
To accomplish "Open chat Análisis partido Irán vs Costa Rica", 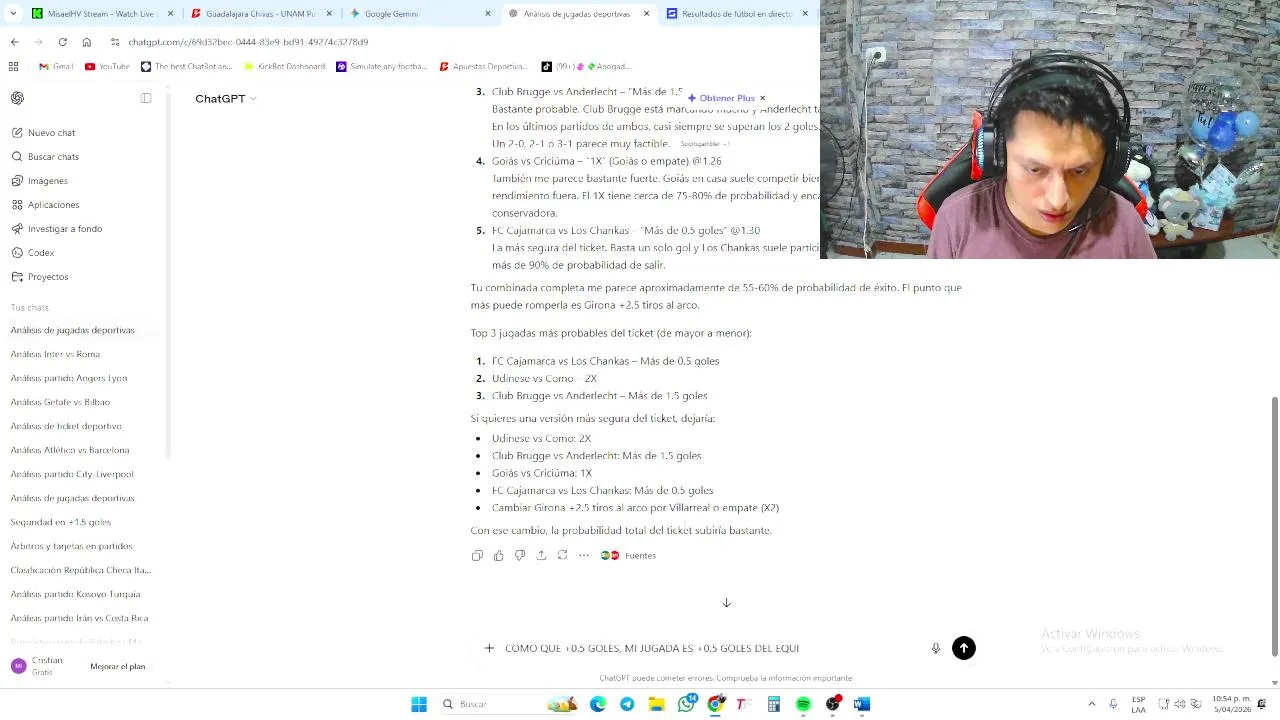I will (79, 618).
